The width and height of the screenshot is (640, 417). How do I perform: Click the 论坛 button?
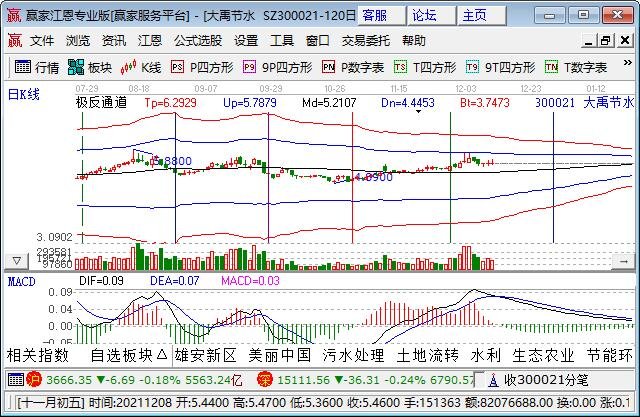(x=432, y=16)
